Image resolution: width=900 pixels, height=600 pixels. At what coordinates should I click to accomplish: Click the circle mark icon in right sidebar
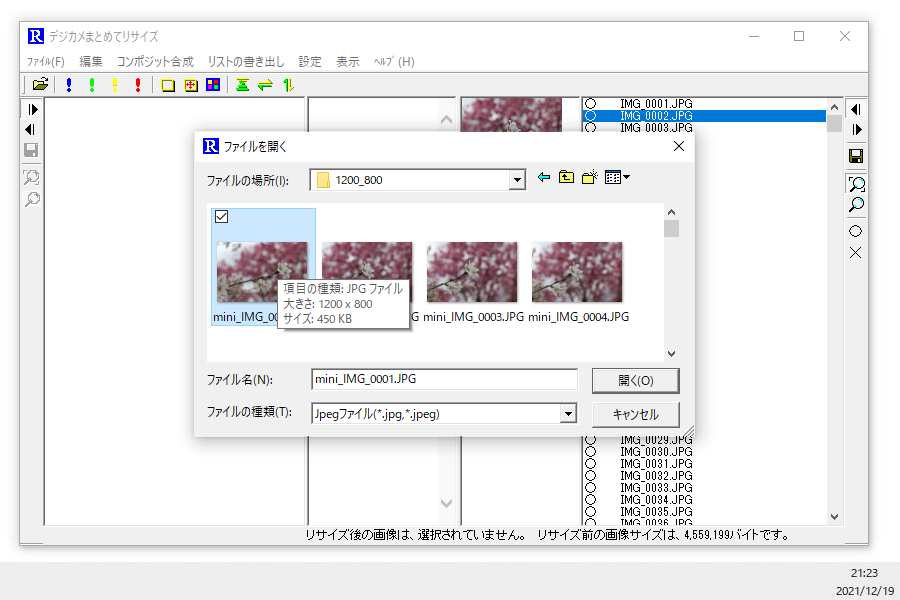click(855, 231)
